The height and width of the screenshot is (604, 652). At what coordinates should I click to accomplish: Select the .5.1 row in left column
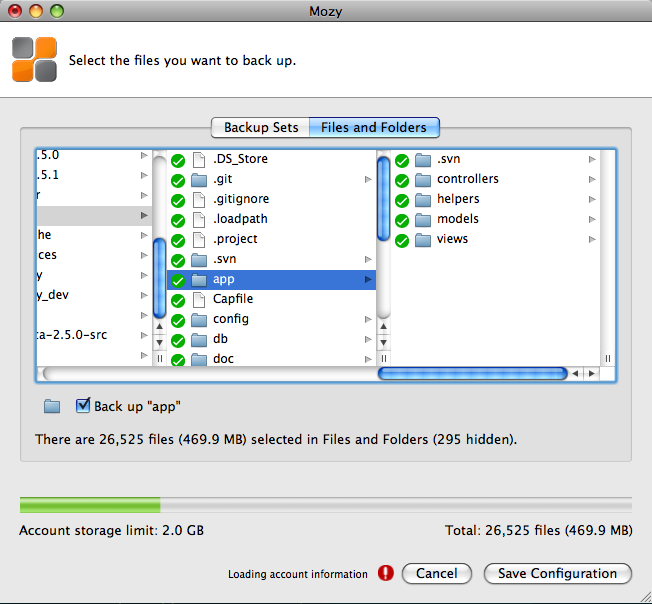[x=94, y=175]
